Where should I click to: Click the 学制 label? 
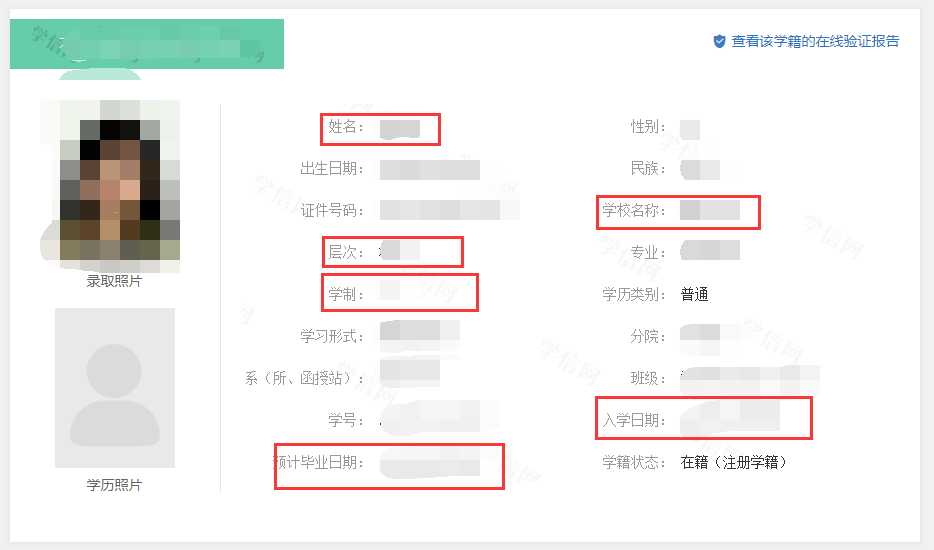tap(347, 294)
